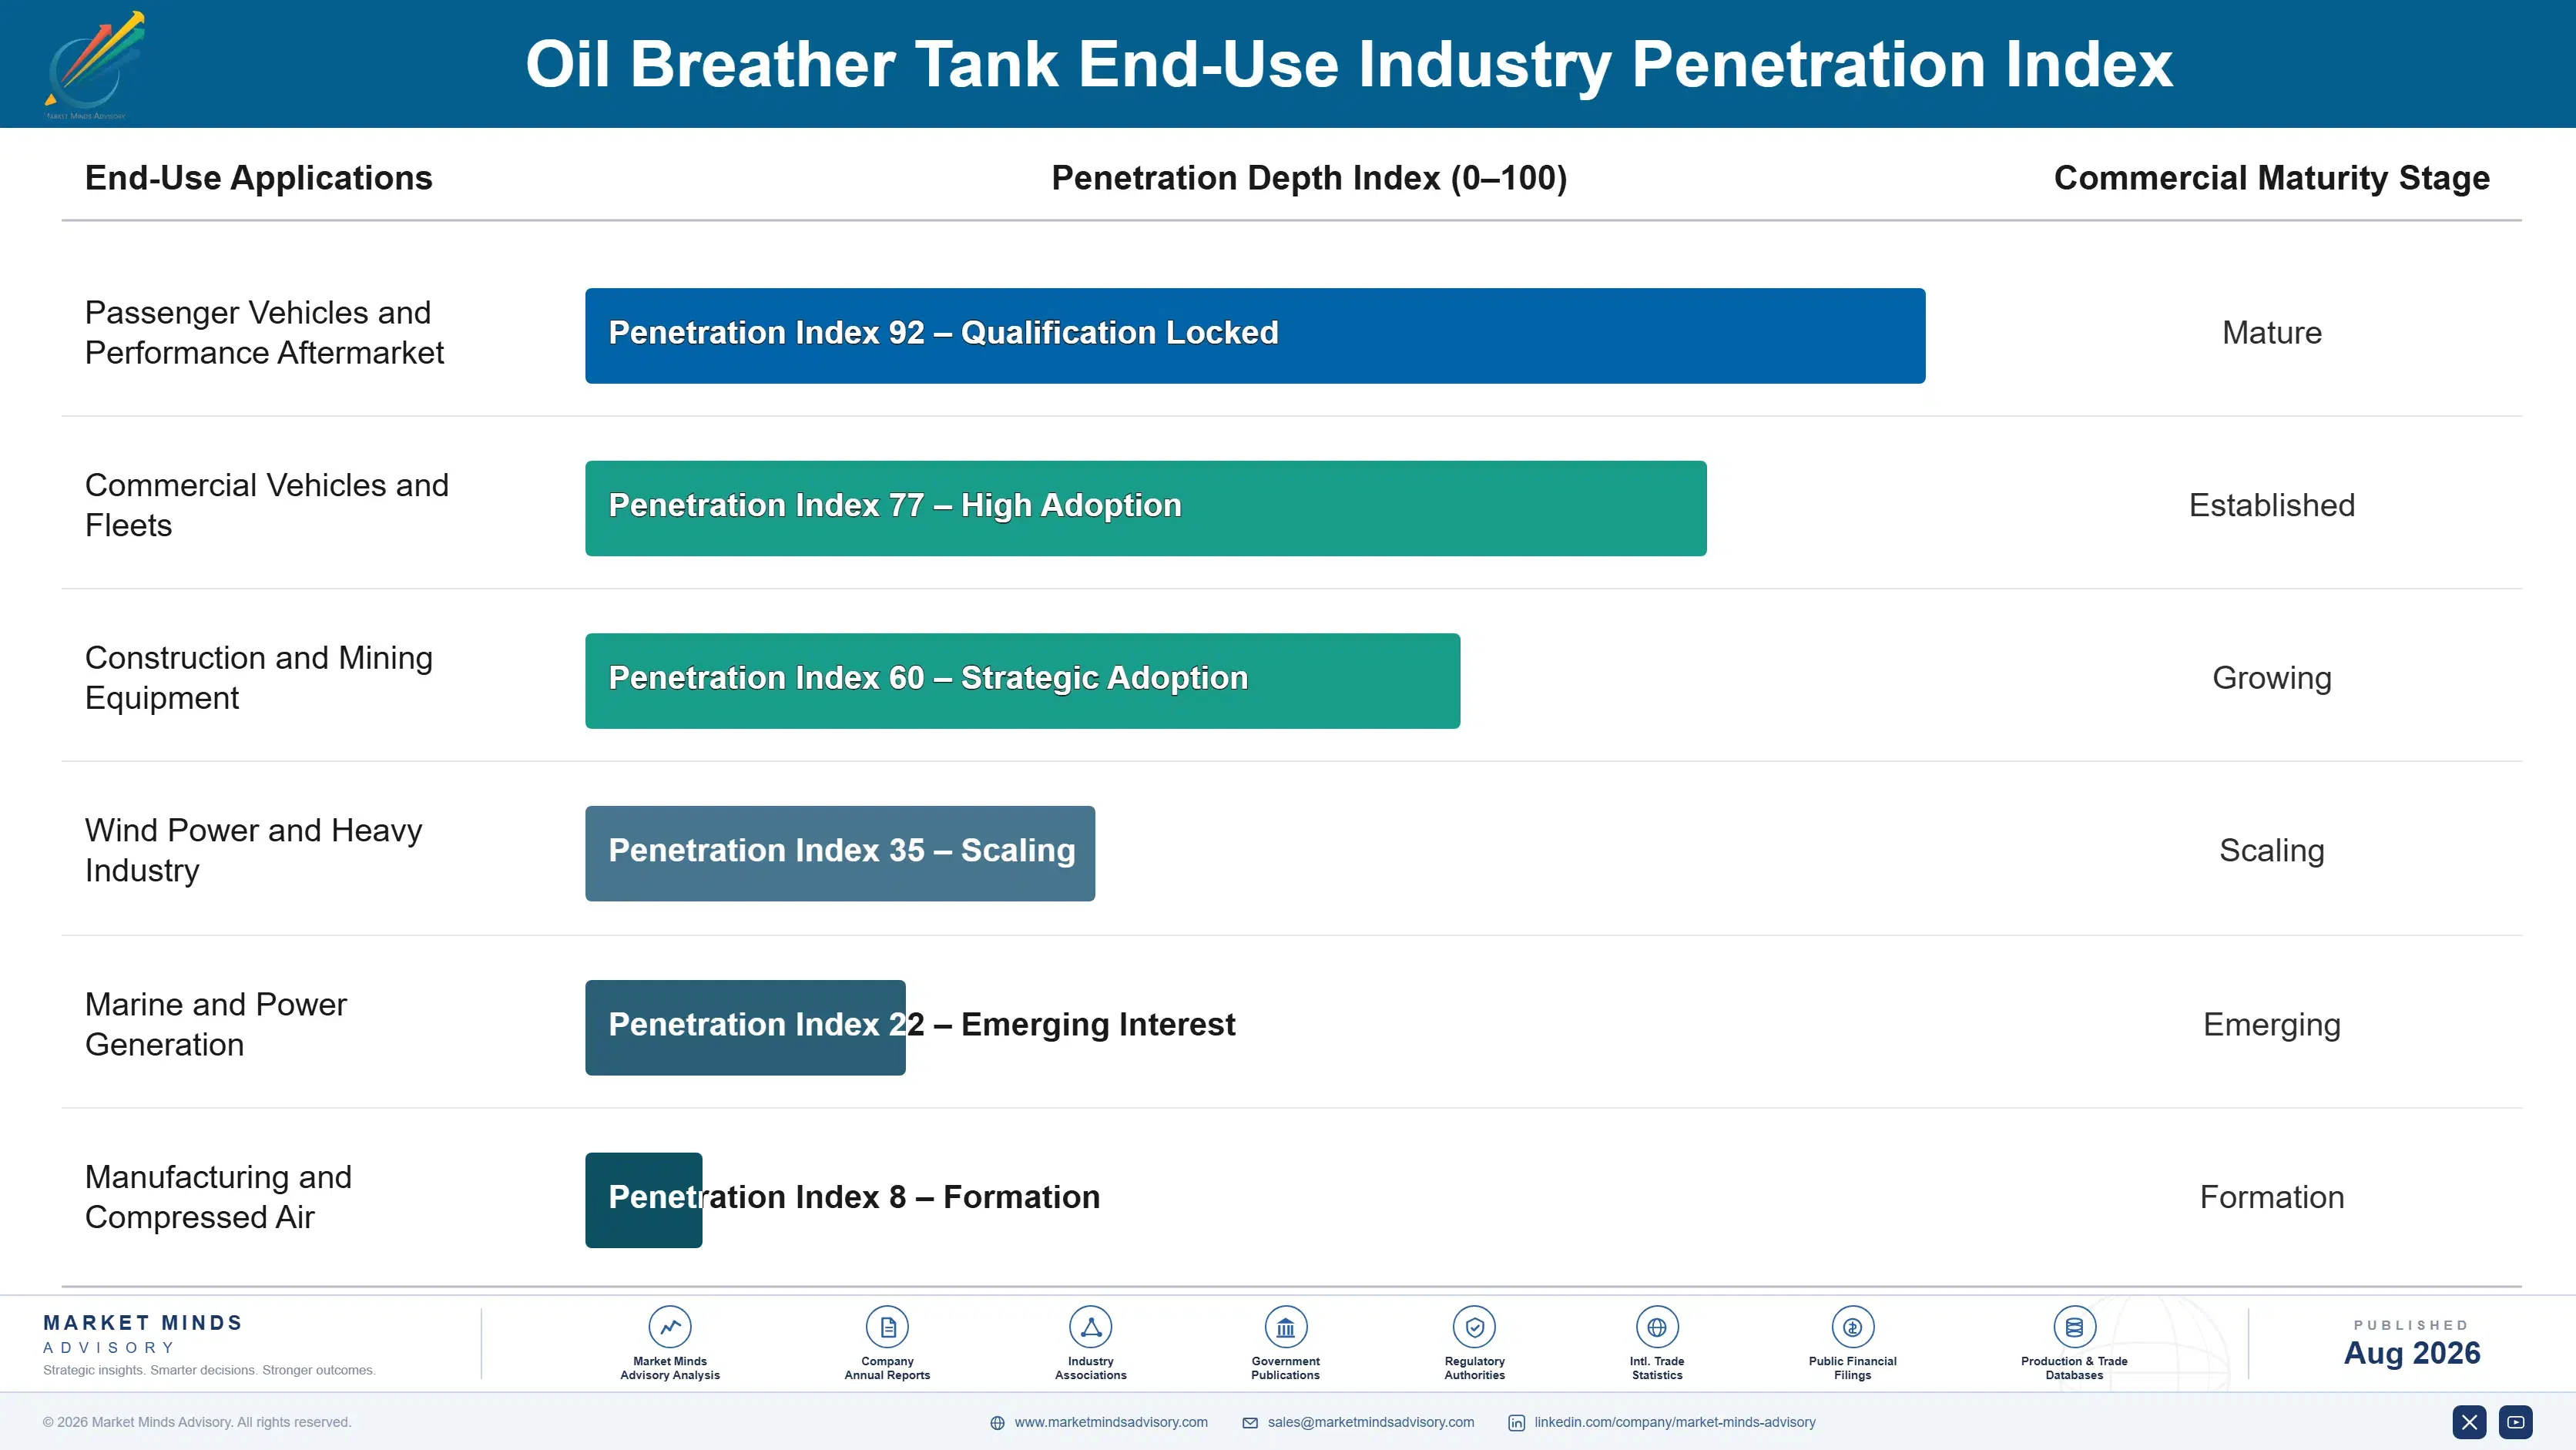Click 'Formation' in Commercial Maturity Stage column
The width and height of the screenshot is (2576, 1450).
pyautogui.click(x=2272, y=1197)
